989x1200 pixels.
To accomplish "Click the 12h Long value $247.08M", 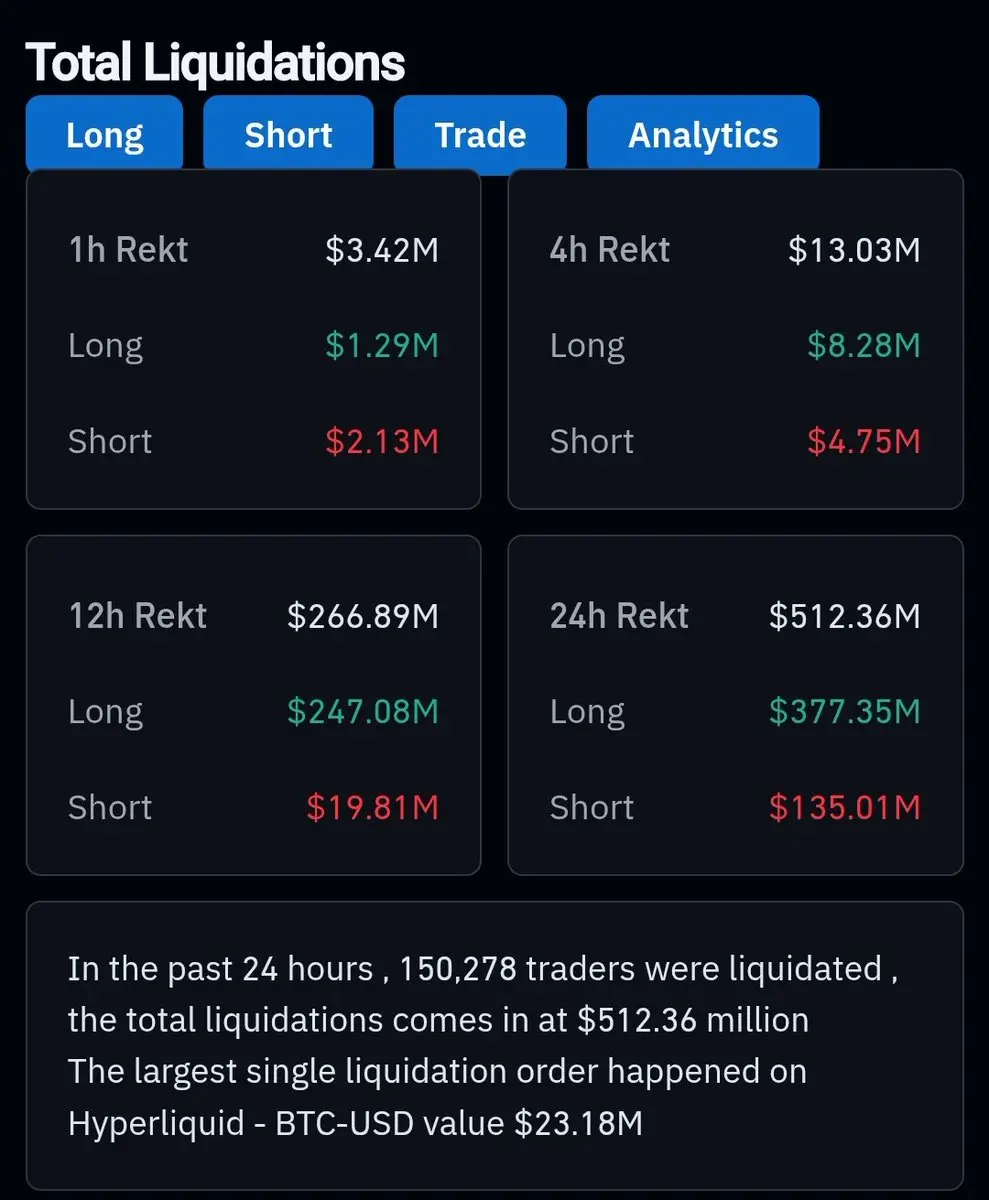I will tap(363, 712).
